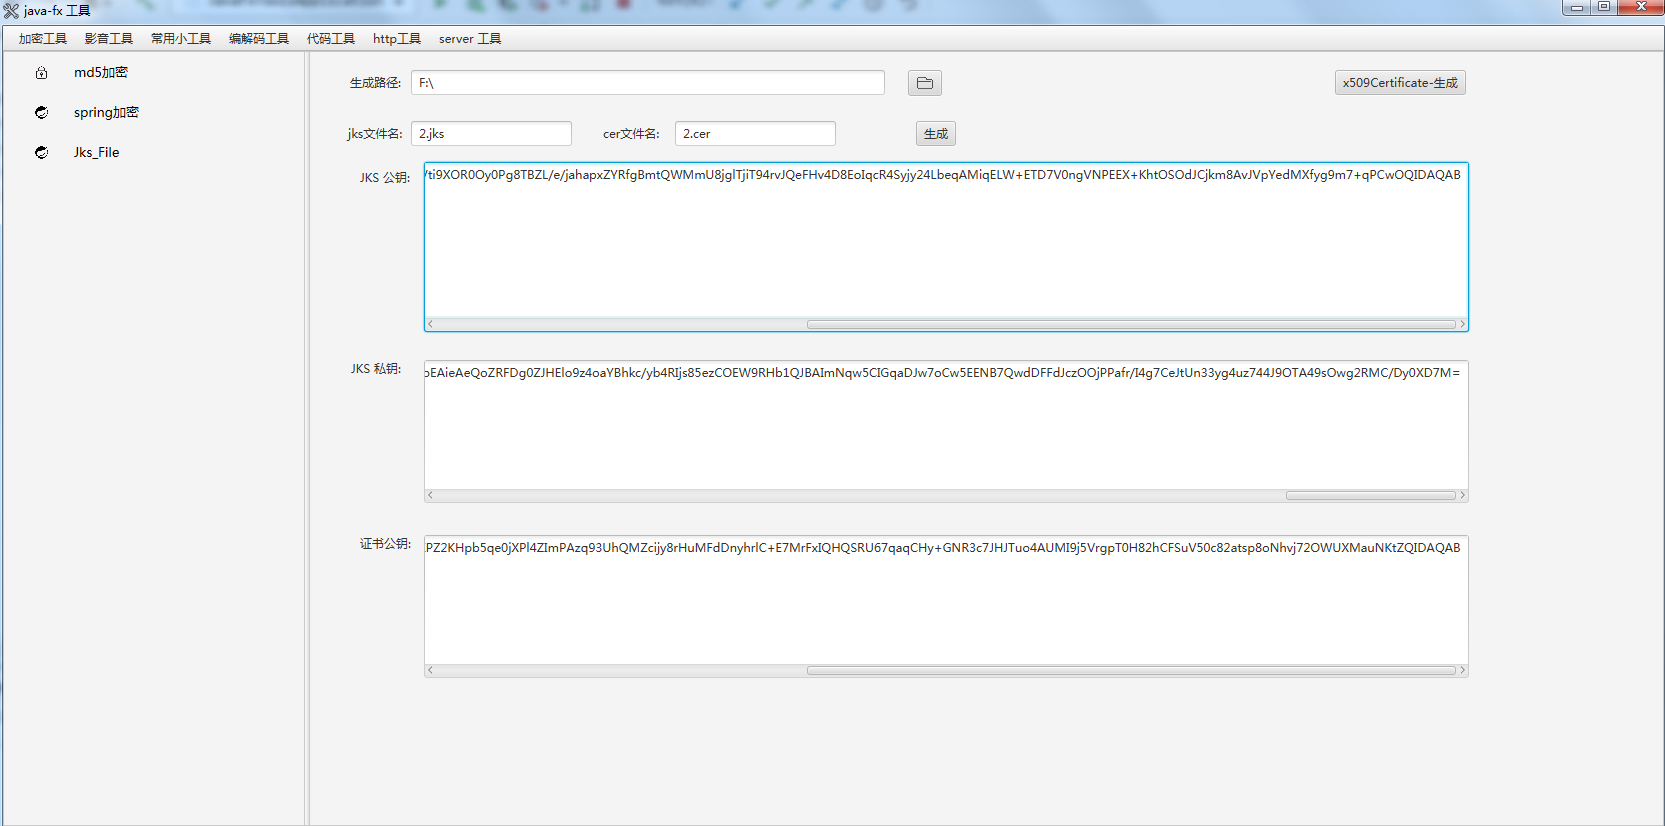Open the server 工具 menu
Image resolution: width=1665 pixels, height=826 pixels.
tap(469, 39)
